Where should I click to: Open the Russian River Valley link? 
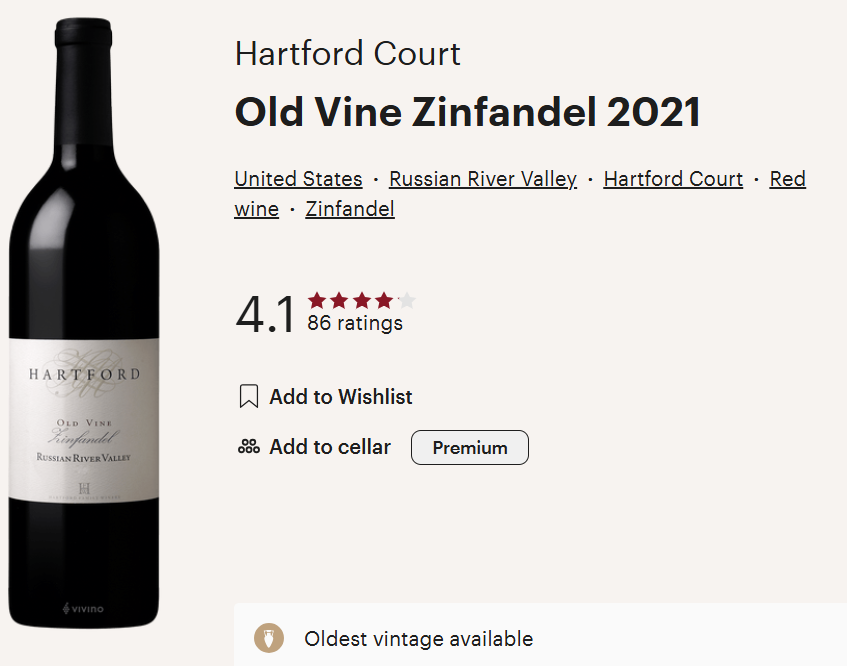point(483,179)
